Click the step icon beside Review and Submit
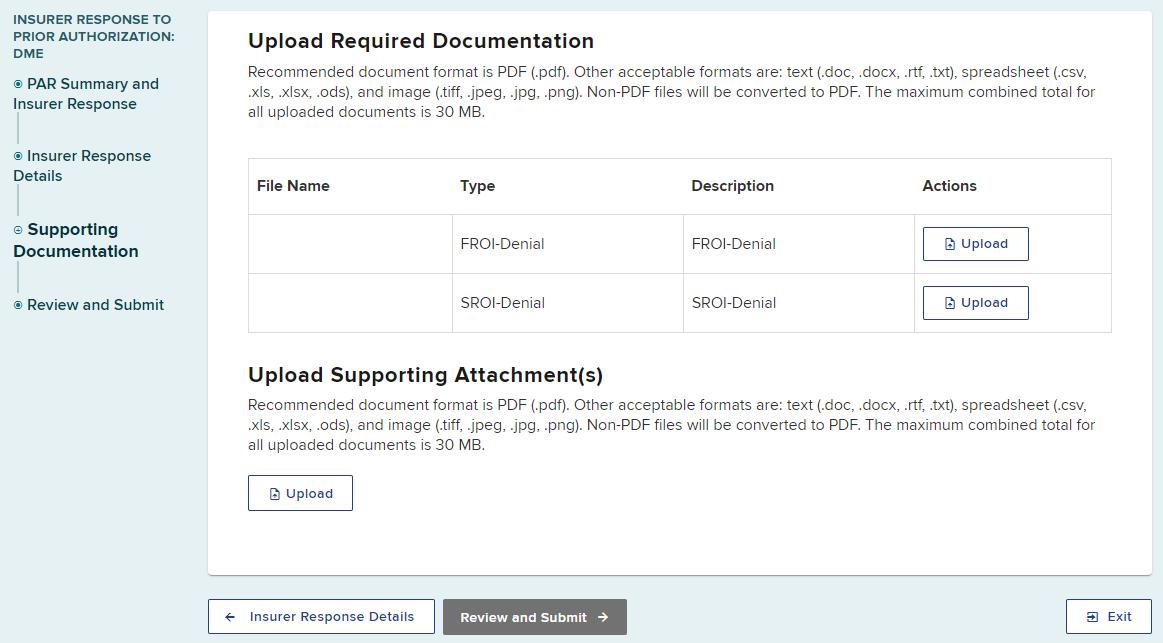This screenshot has width=1163, height=643. tap(16, 305)
